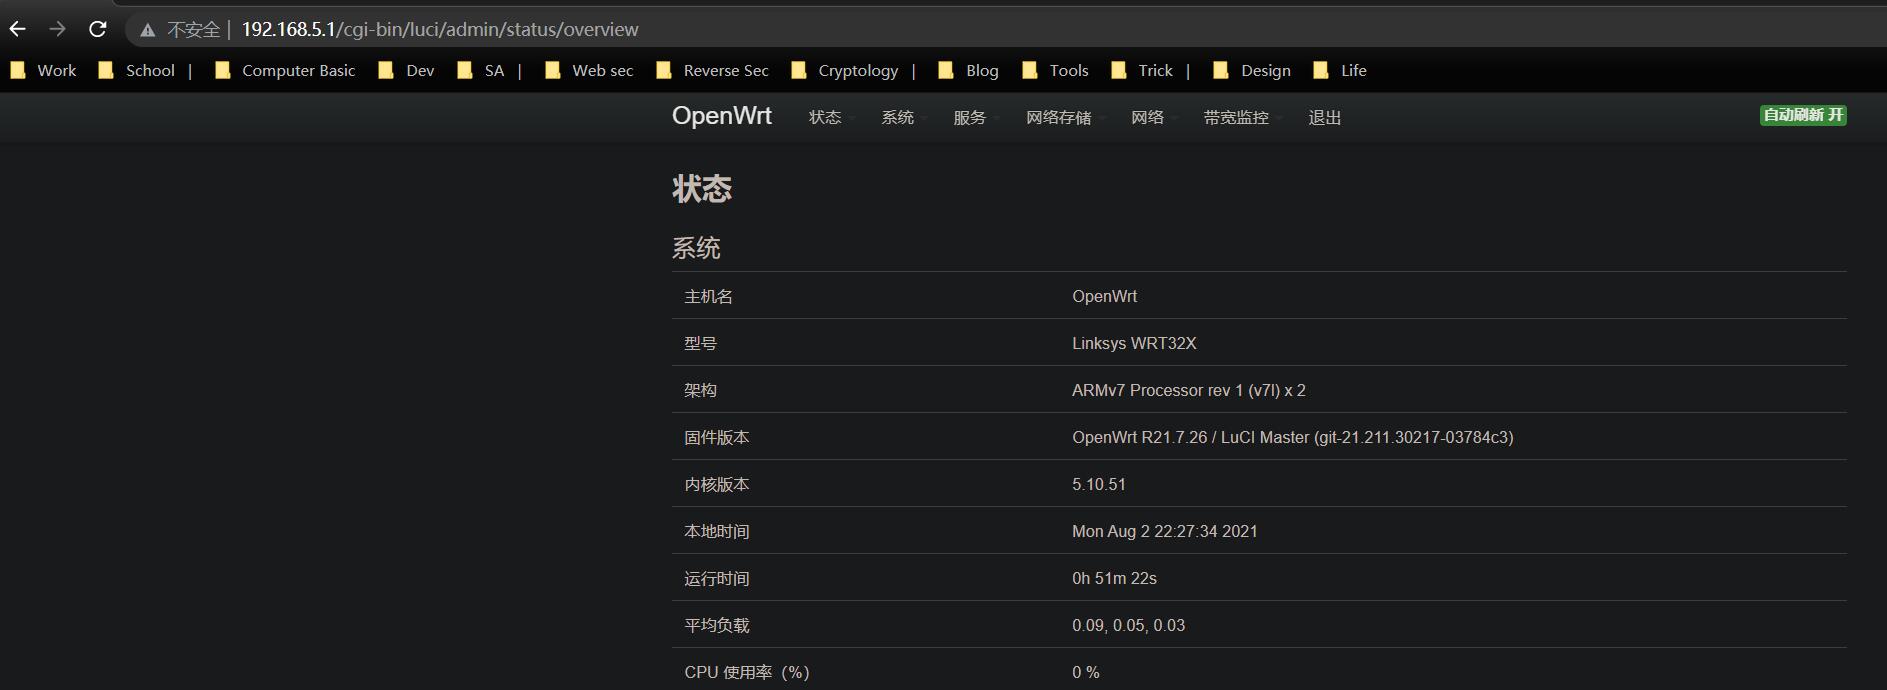Click the not-secure warning triangle icon
This screenshot has height=690, width=1887.
148,30
